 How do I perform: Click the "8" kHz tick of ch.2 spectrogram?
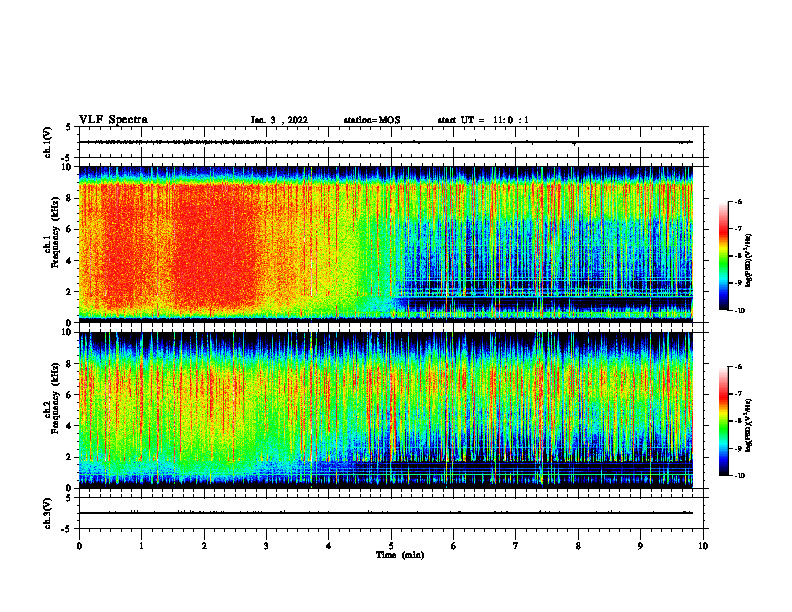tap(70, 364)
